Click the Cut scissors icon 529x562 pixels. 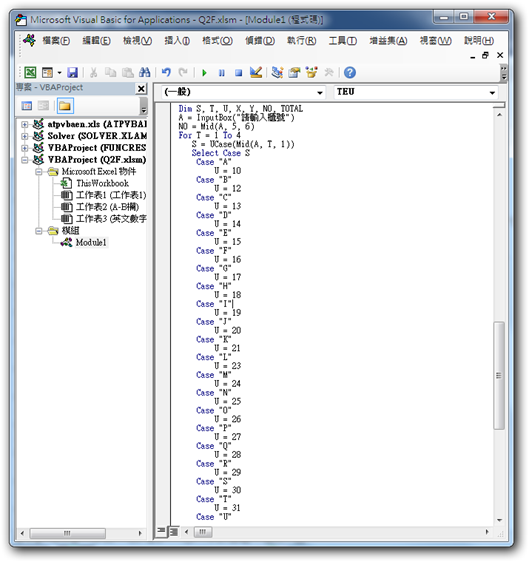93,73
